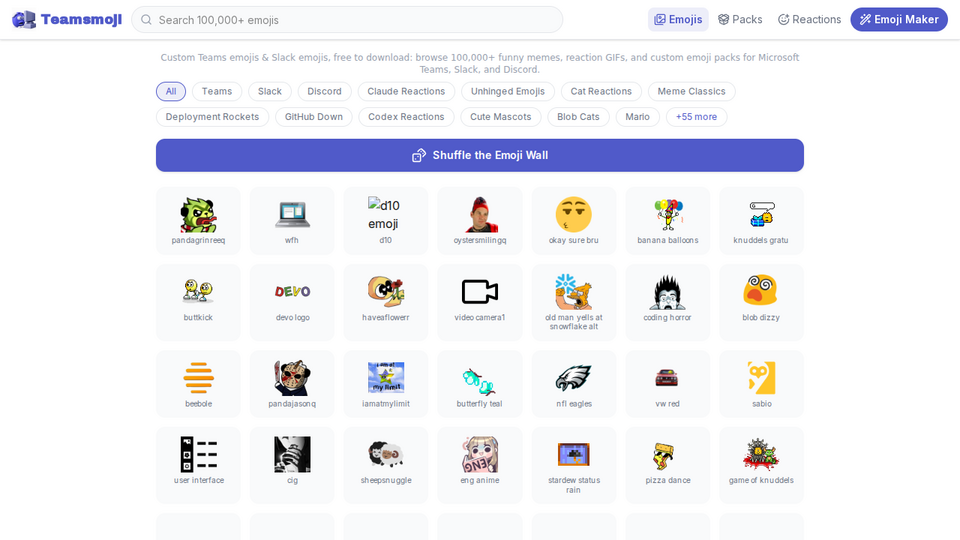Select the Meme Classics filter
Screen dimensions: 960x540
pyautogui.click(x=691, y=91)
